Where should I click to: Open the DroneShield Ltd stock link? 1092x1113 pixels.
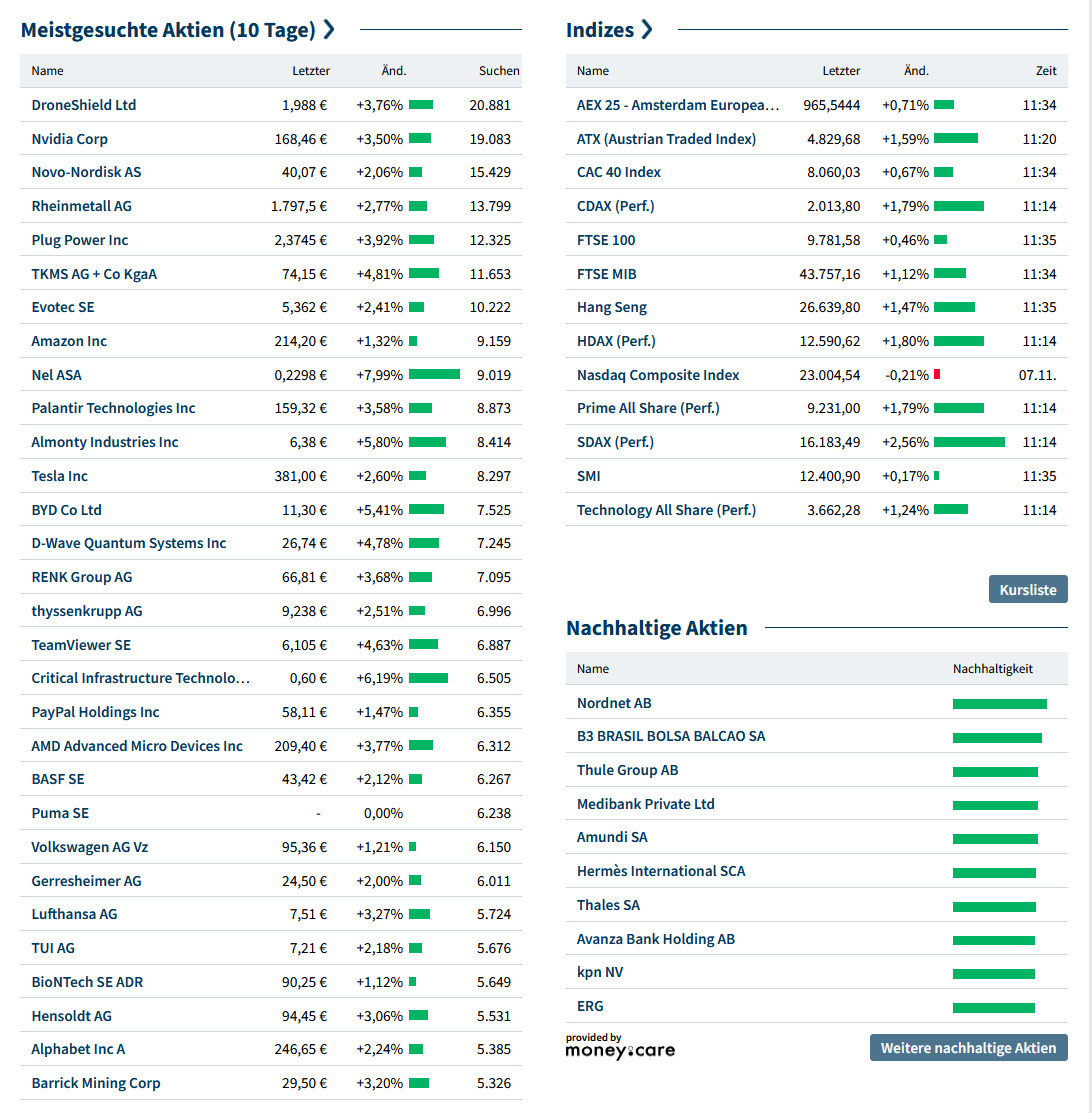[x=83, y=105]
